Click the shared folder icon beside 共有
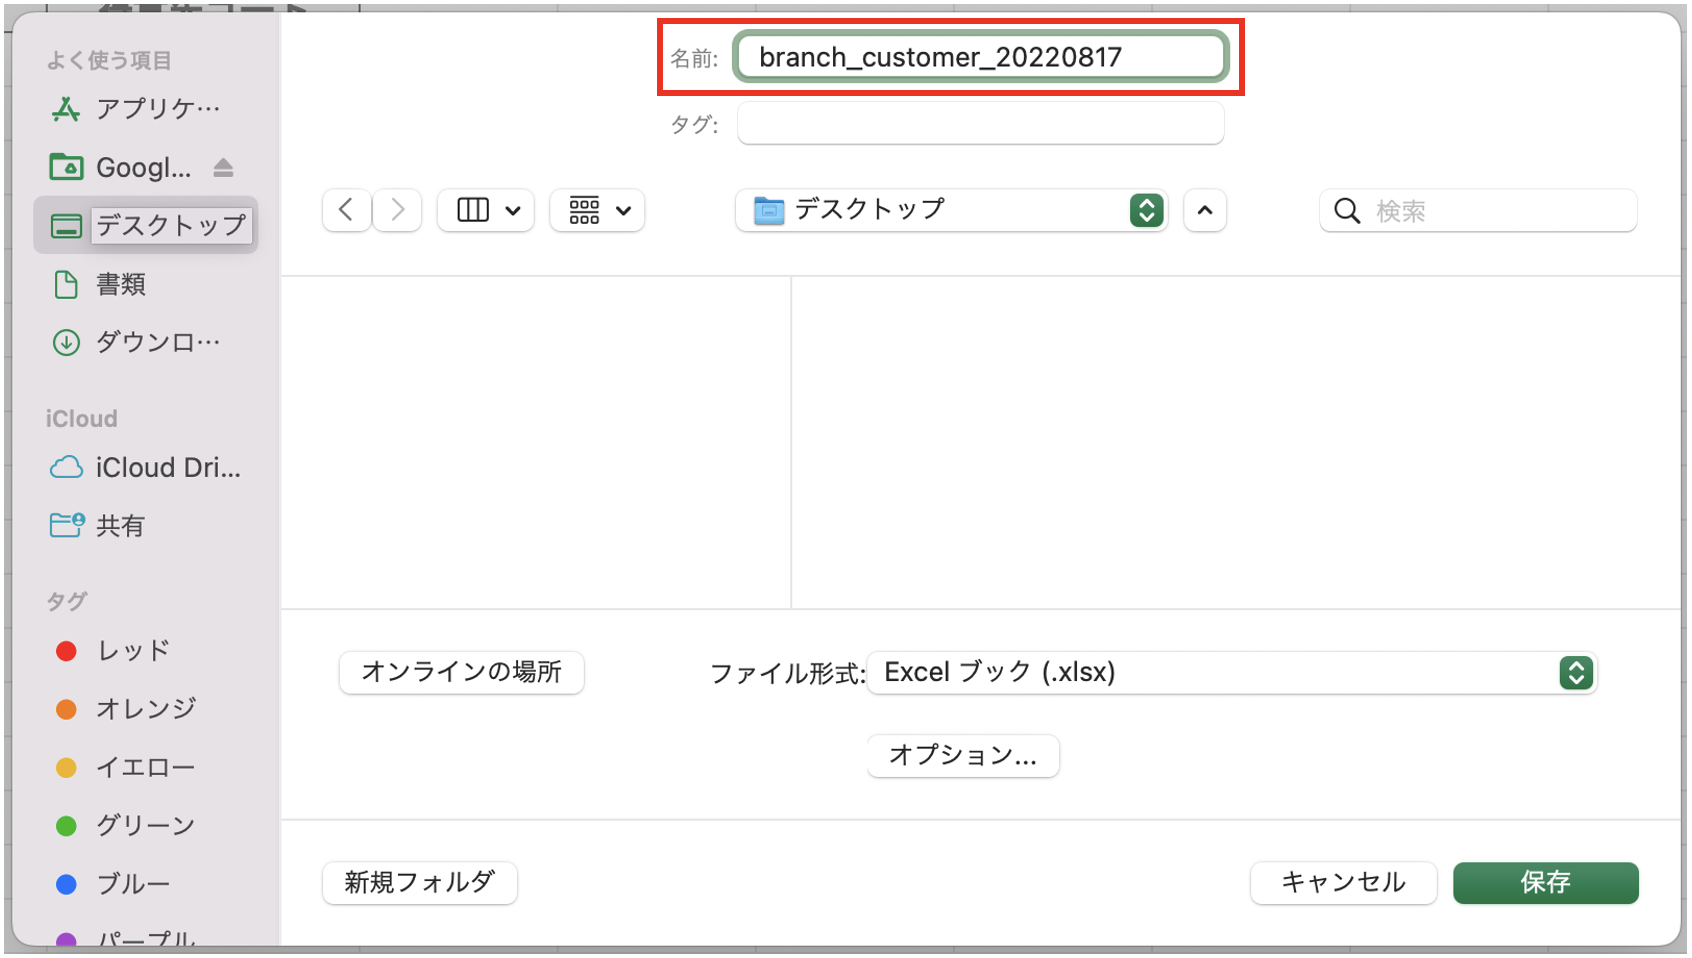The height and width of the screenshot is (958, 1692). point(67,525)
